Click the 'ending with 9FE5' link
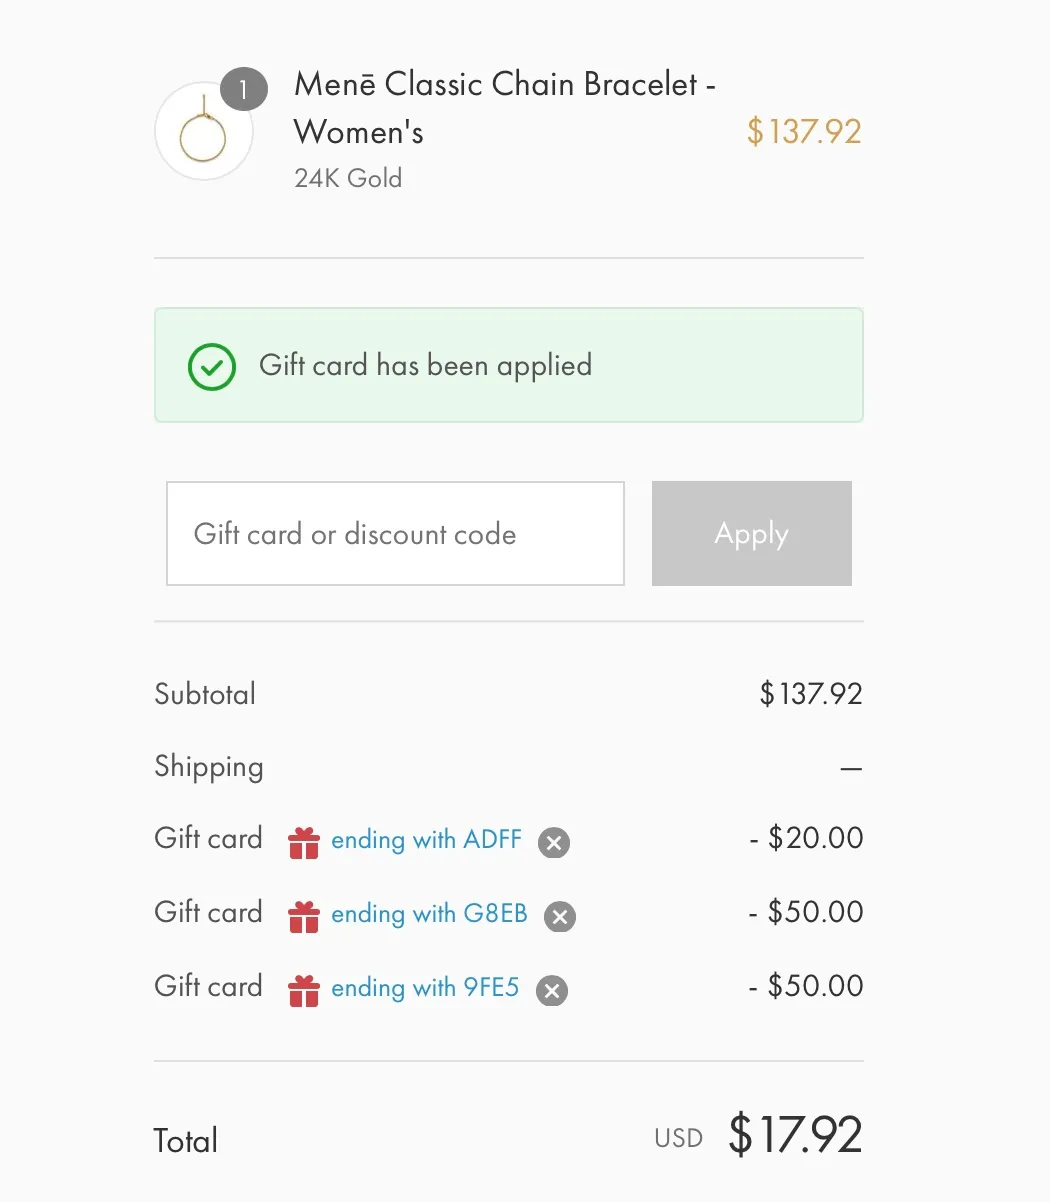The width and height of the screenshot is (1050, 1202). (425, 988)
